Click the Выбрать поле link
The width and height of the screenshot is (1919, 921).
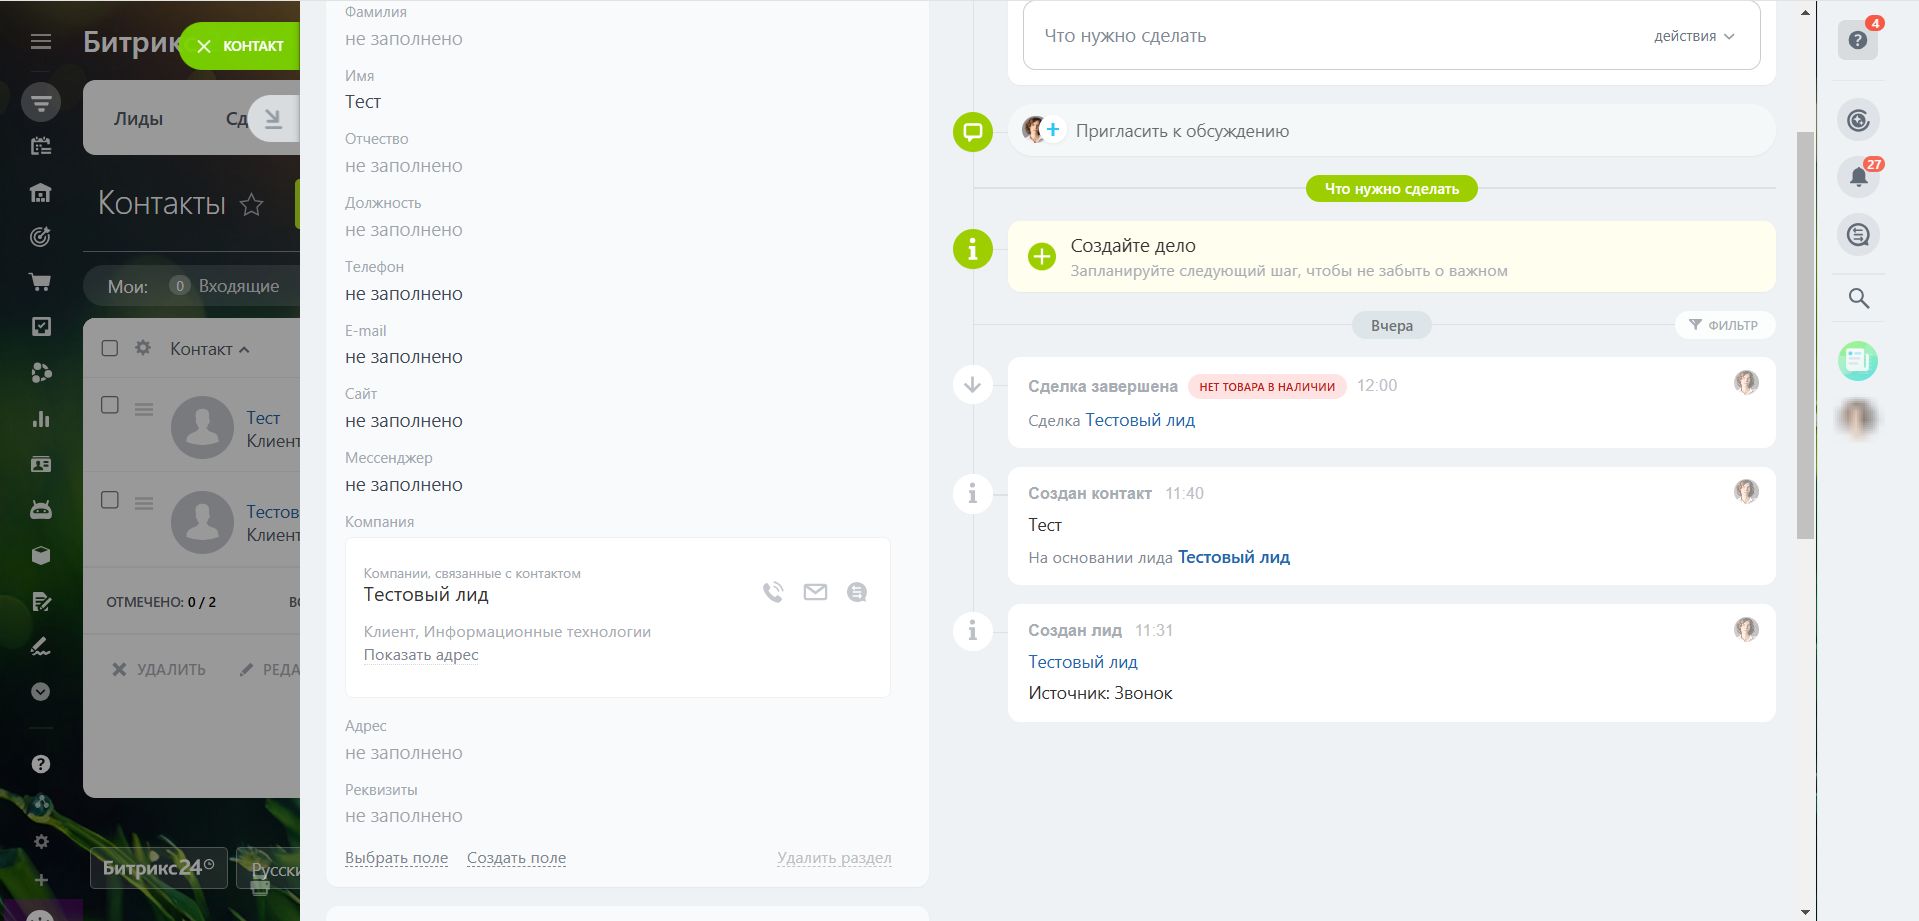(396, 858)
